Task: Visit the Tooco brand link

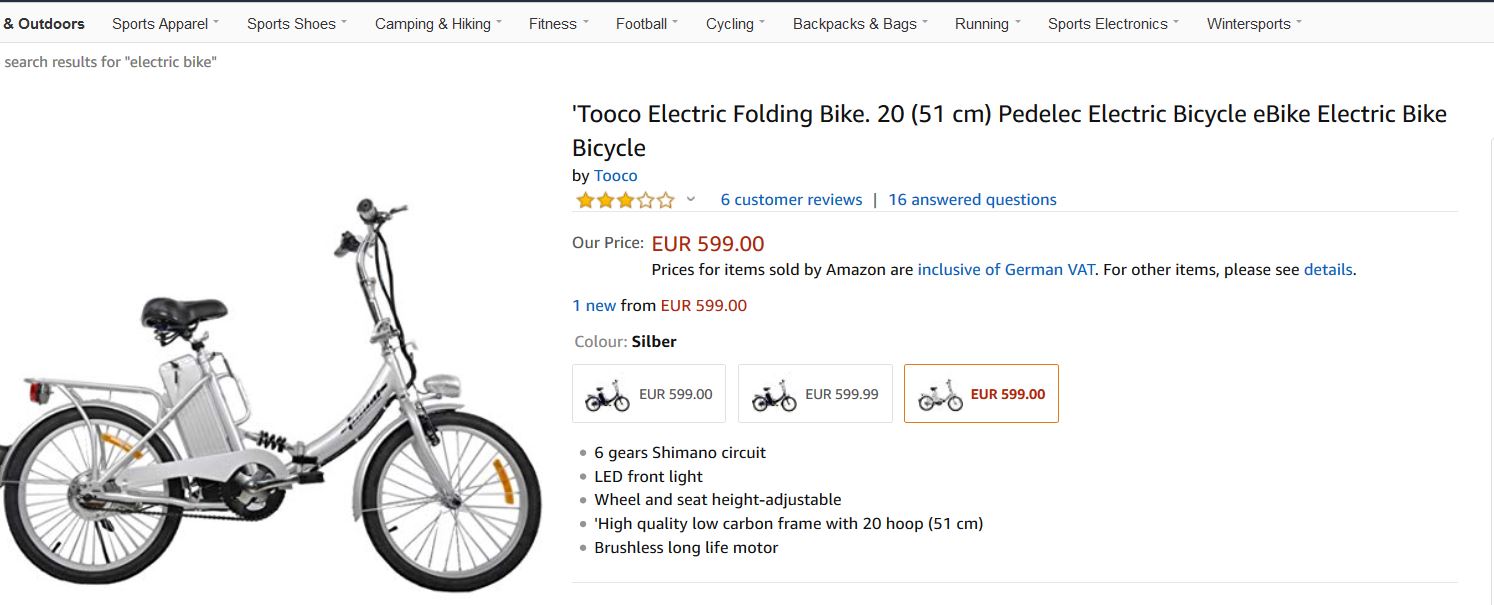Action: click(615, 176)
